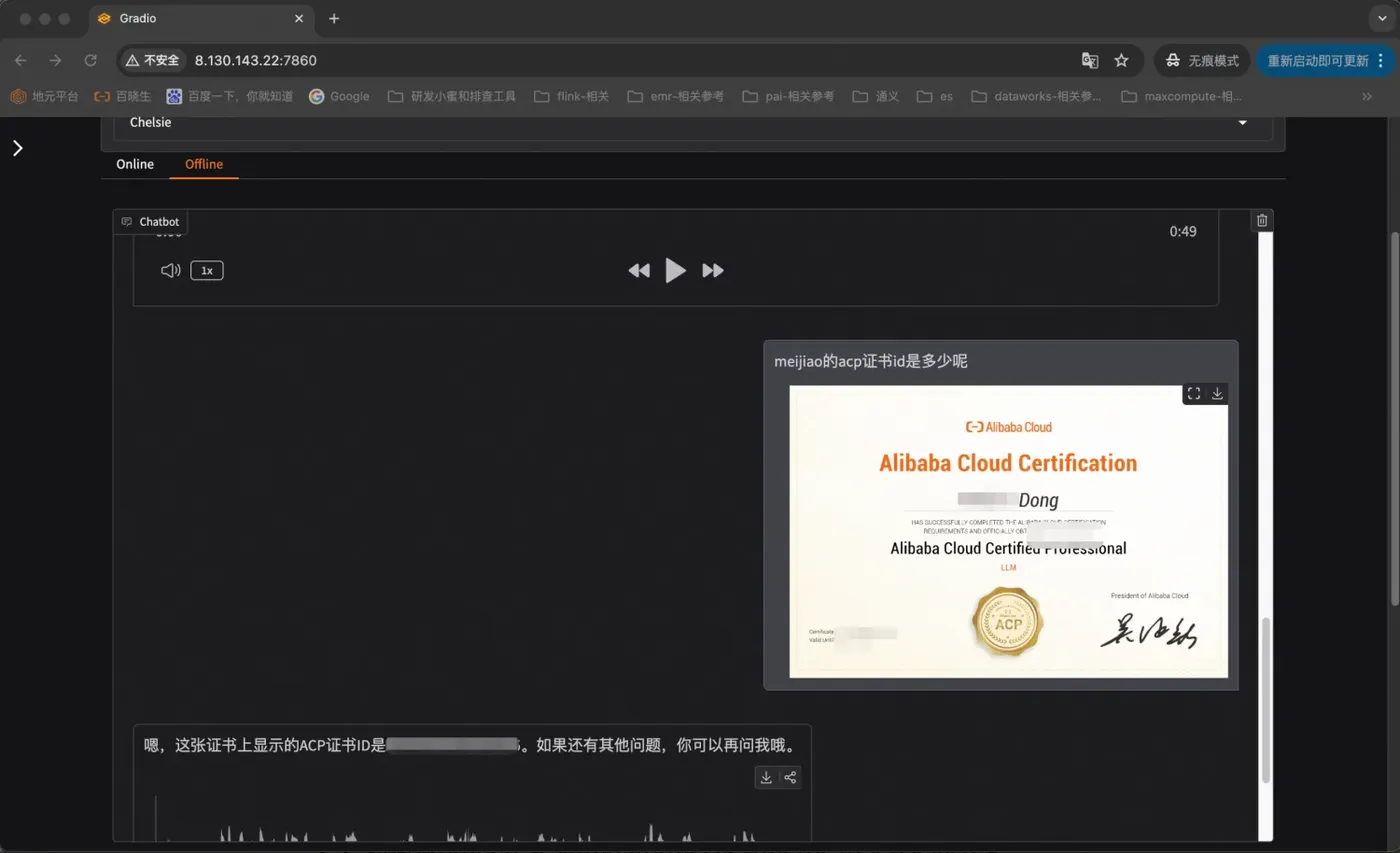Click 重新启动即可更新 update button

click(x=1317, y=60)
